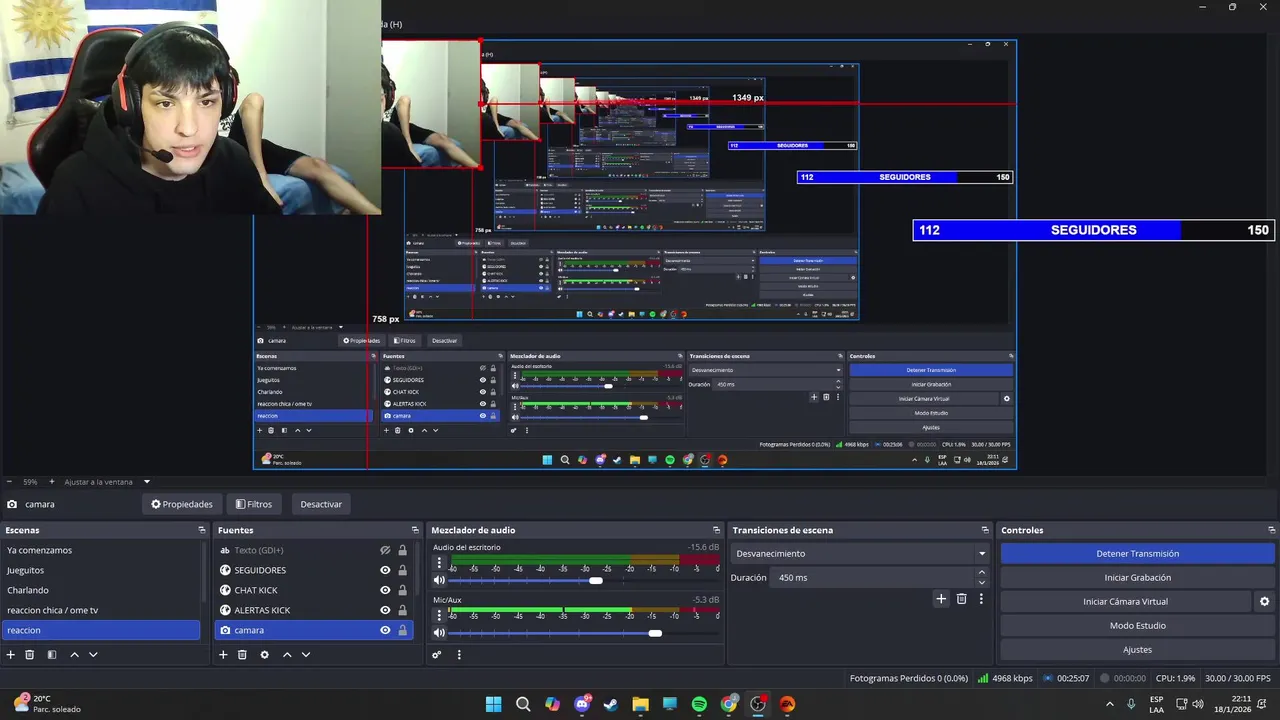Click Audio del escritorio volume slider handle
The height and width of the screenshot is (720, 1280).
(x=596, y=580)
